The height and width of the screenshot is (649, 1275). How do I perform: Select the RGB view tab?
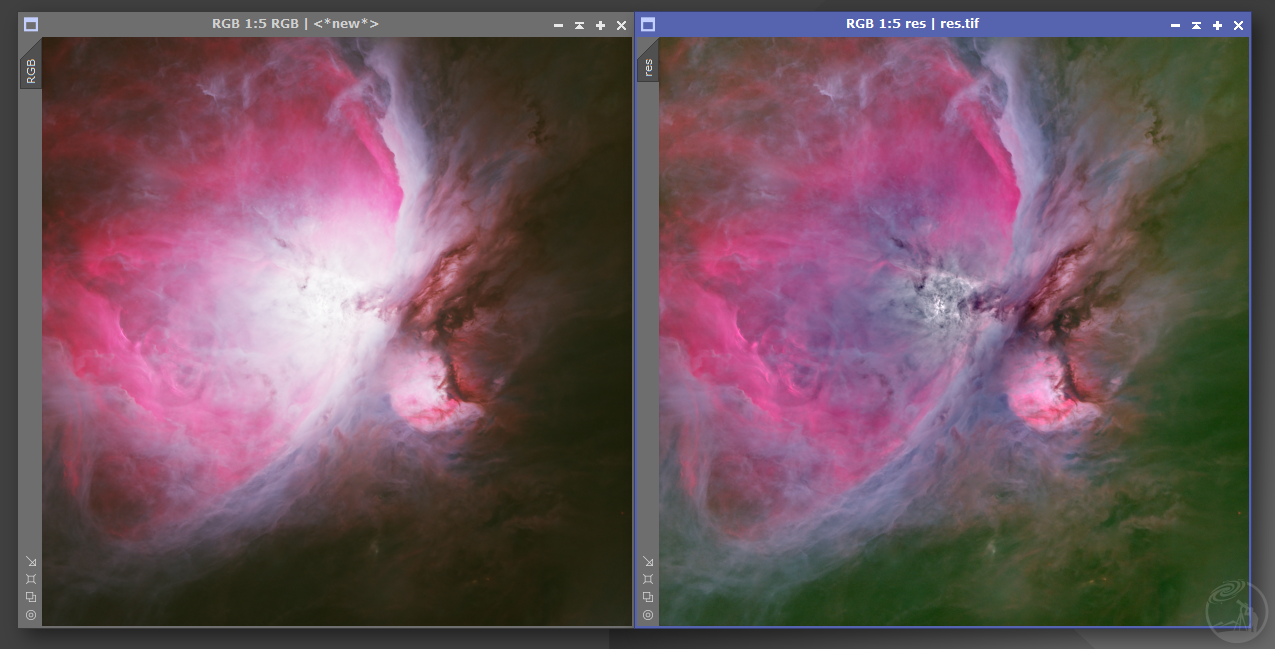[31, 70]
